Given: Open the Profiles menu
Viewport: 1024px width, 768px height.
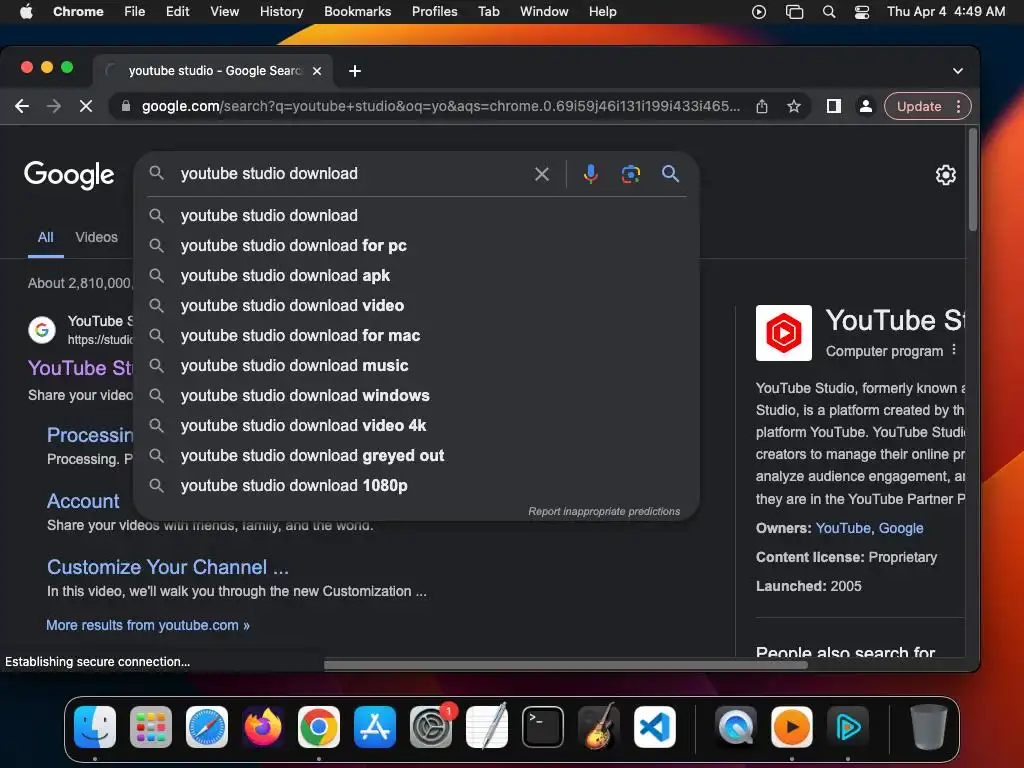Looking at the screenshot, I should pyautogui.click(x=434, y=12).
